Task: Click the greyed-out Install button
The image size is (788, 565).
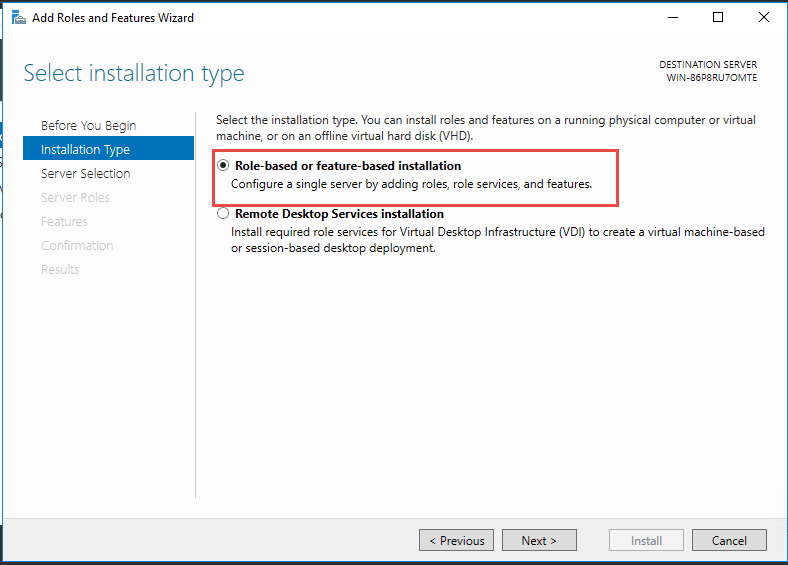Action: [646, 540]
